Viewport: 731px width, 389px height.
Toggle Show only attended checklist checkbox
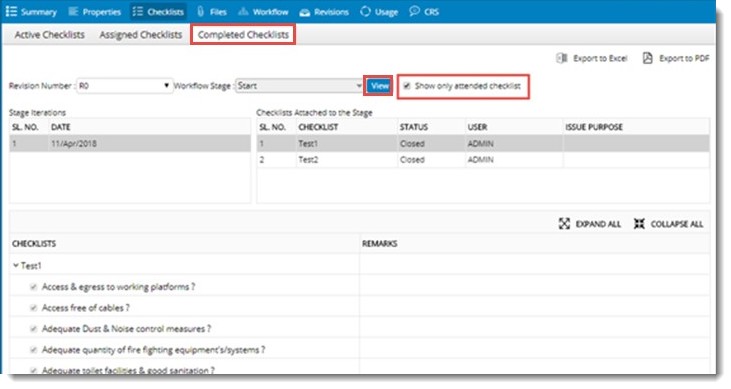pyautogui.click(x=407, y=86)
